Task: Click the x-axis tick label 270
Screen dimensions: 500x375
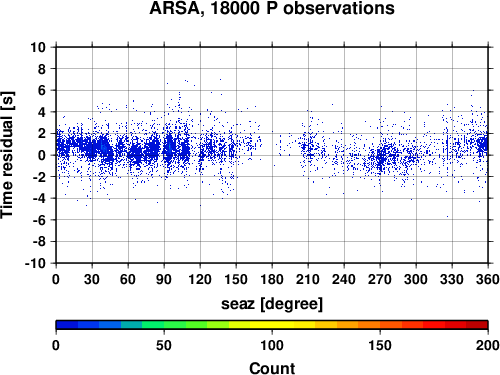Action: 380,279
